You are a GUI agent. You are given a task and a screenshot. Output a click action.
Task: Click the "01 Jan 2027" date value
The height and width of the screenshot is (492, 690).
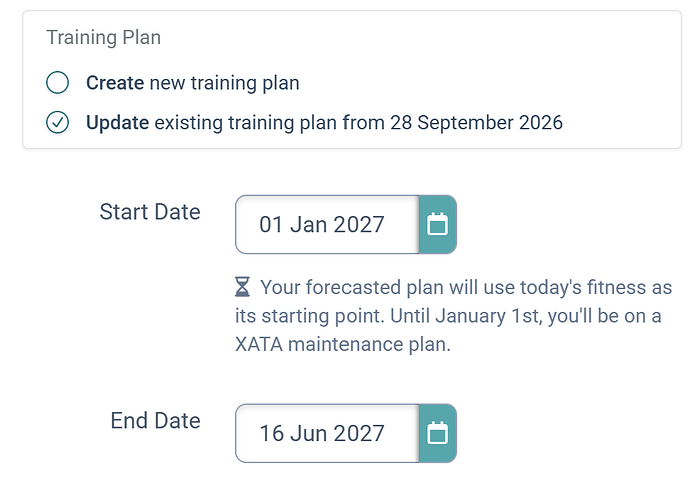pyautogui.click(x=322, y=224)
